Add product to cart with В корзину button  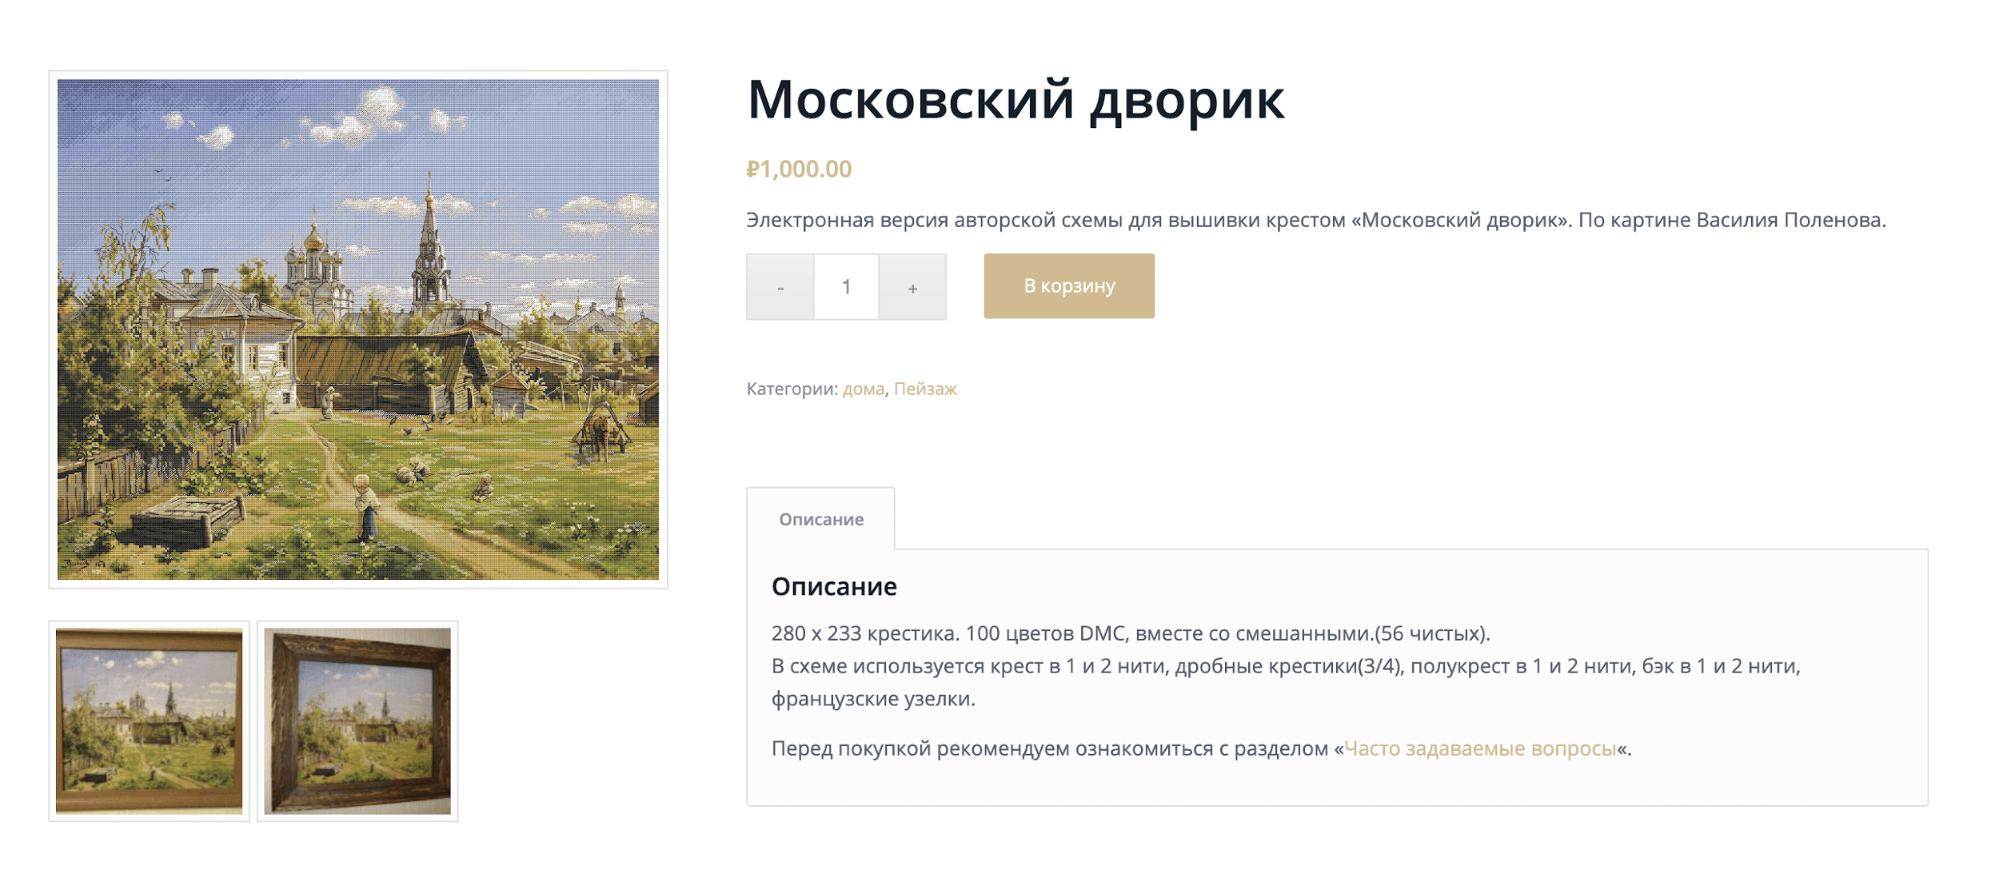pyautogui.click(x=1069, y=286)
